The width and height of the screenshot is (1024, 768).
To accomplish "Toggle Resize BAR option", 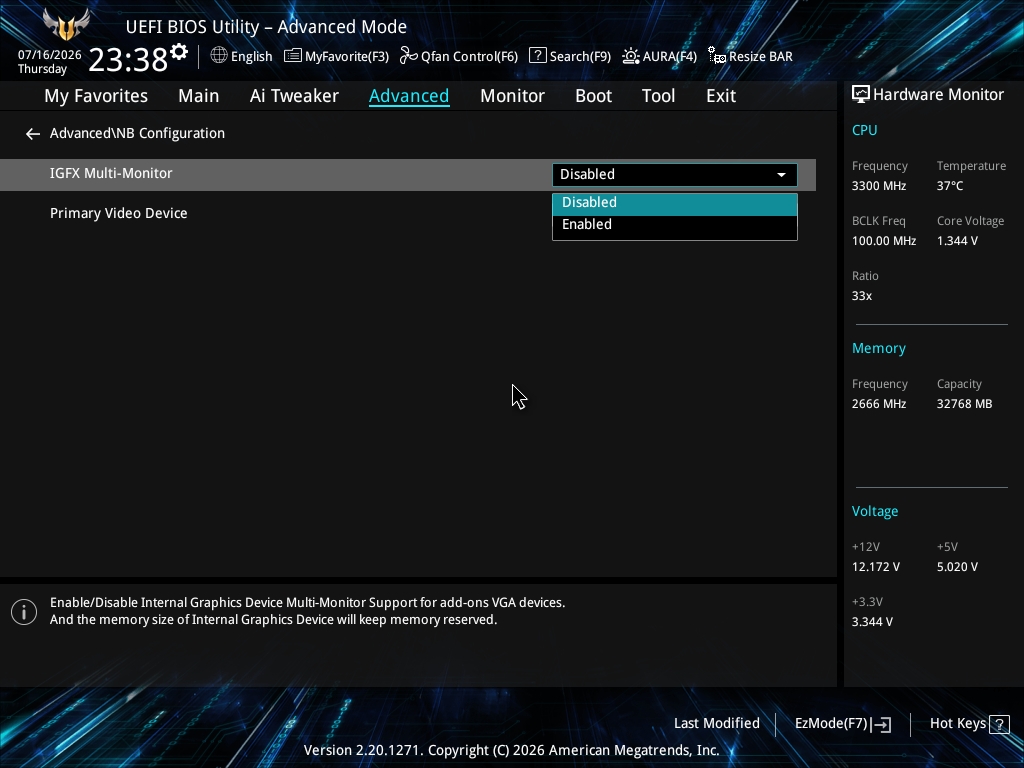I will coord(750,56).
